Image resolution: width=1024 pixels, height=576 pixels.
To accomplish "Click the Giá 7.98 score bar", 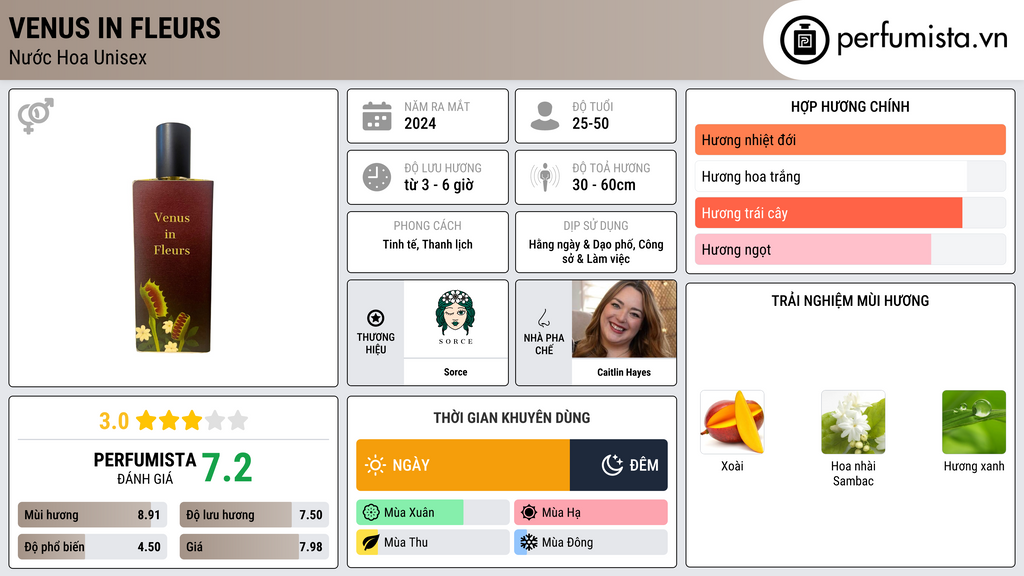I will [x=254, y=547].
